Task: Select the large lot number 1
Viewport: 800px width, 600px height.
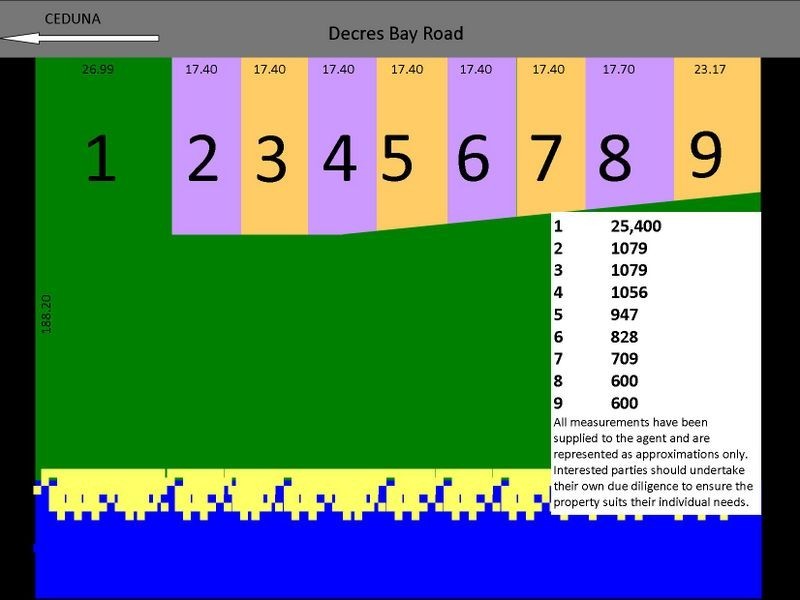Action: pyautogui.click(x=101, y=157)
